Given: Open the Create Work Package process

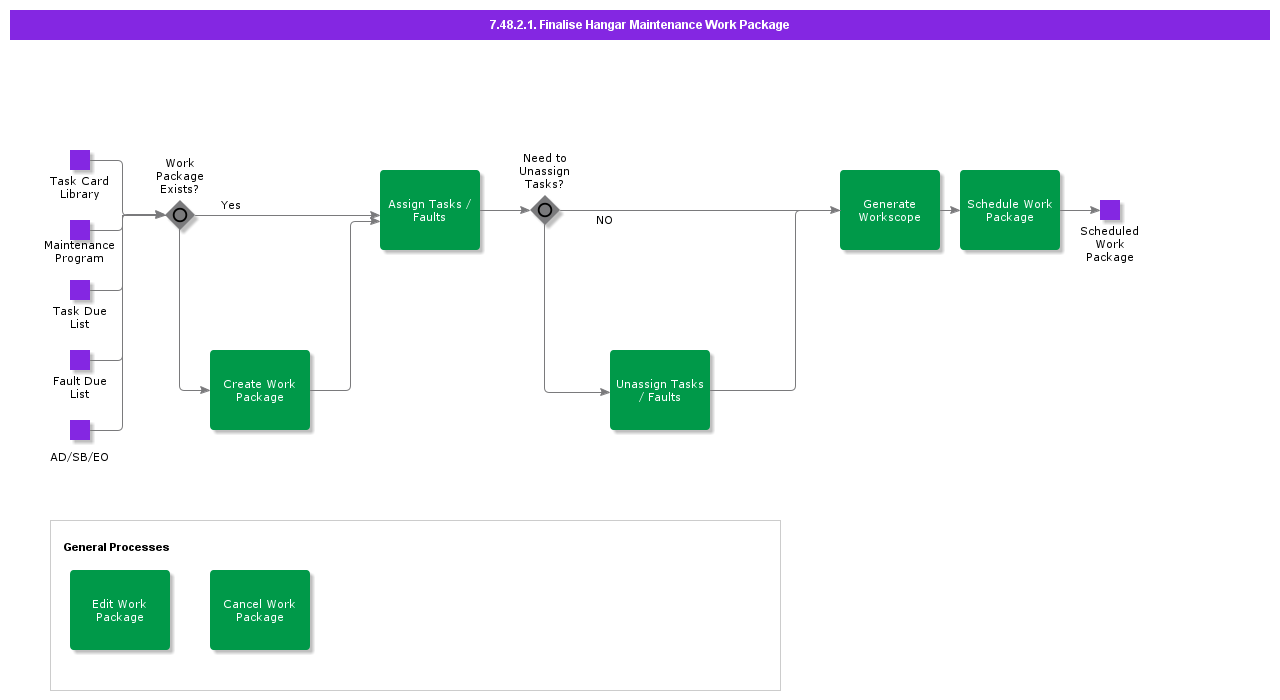Looking at the screenshot, I should point(260,390).
